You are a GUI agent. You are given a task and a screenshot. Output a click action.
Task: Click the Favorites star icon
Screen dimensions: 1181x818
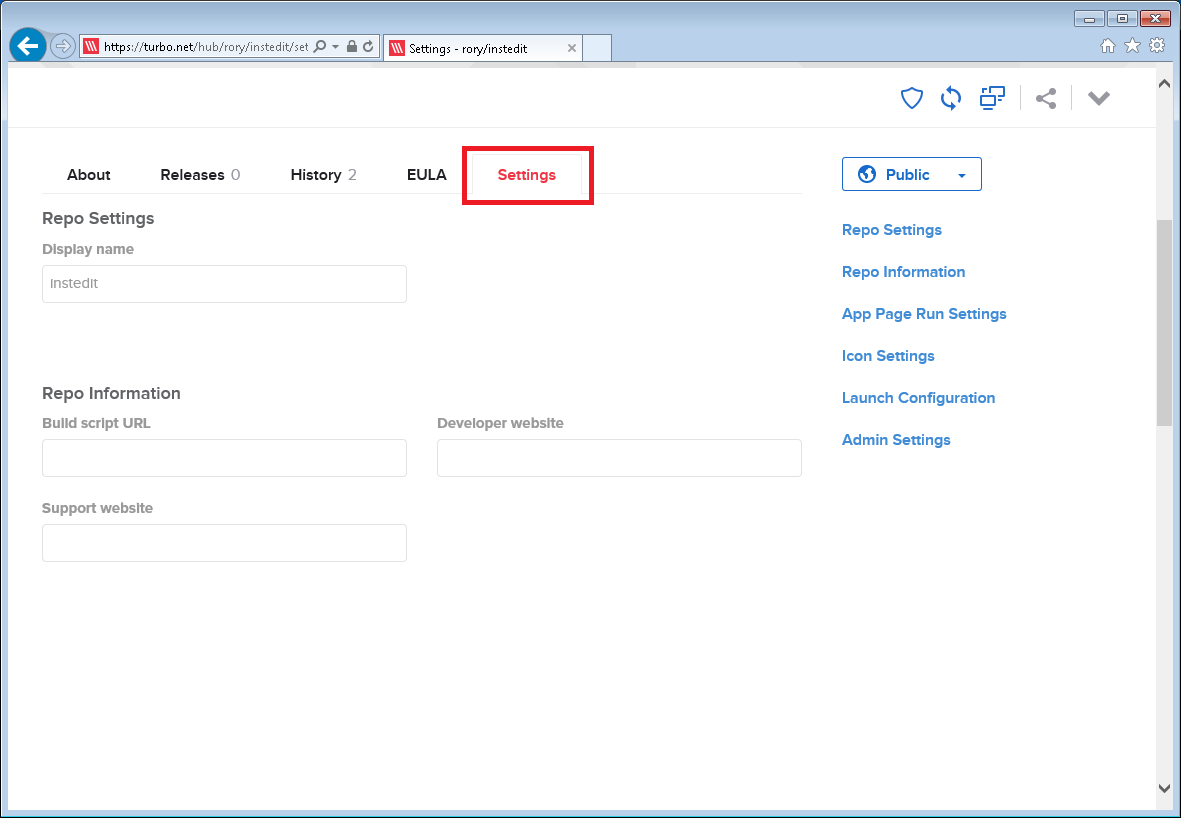pos(1133,45)
